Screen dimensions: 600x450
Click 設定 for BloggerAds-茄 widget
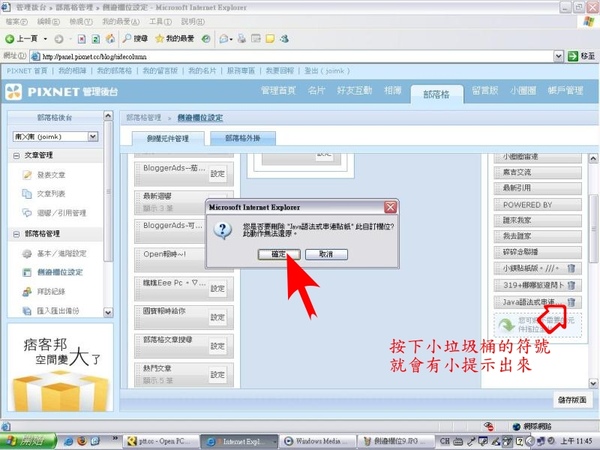coord(217,174)
